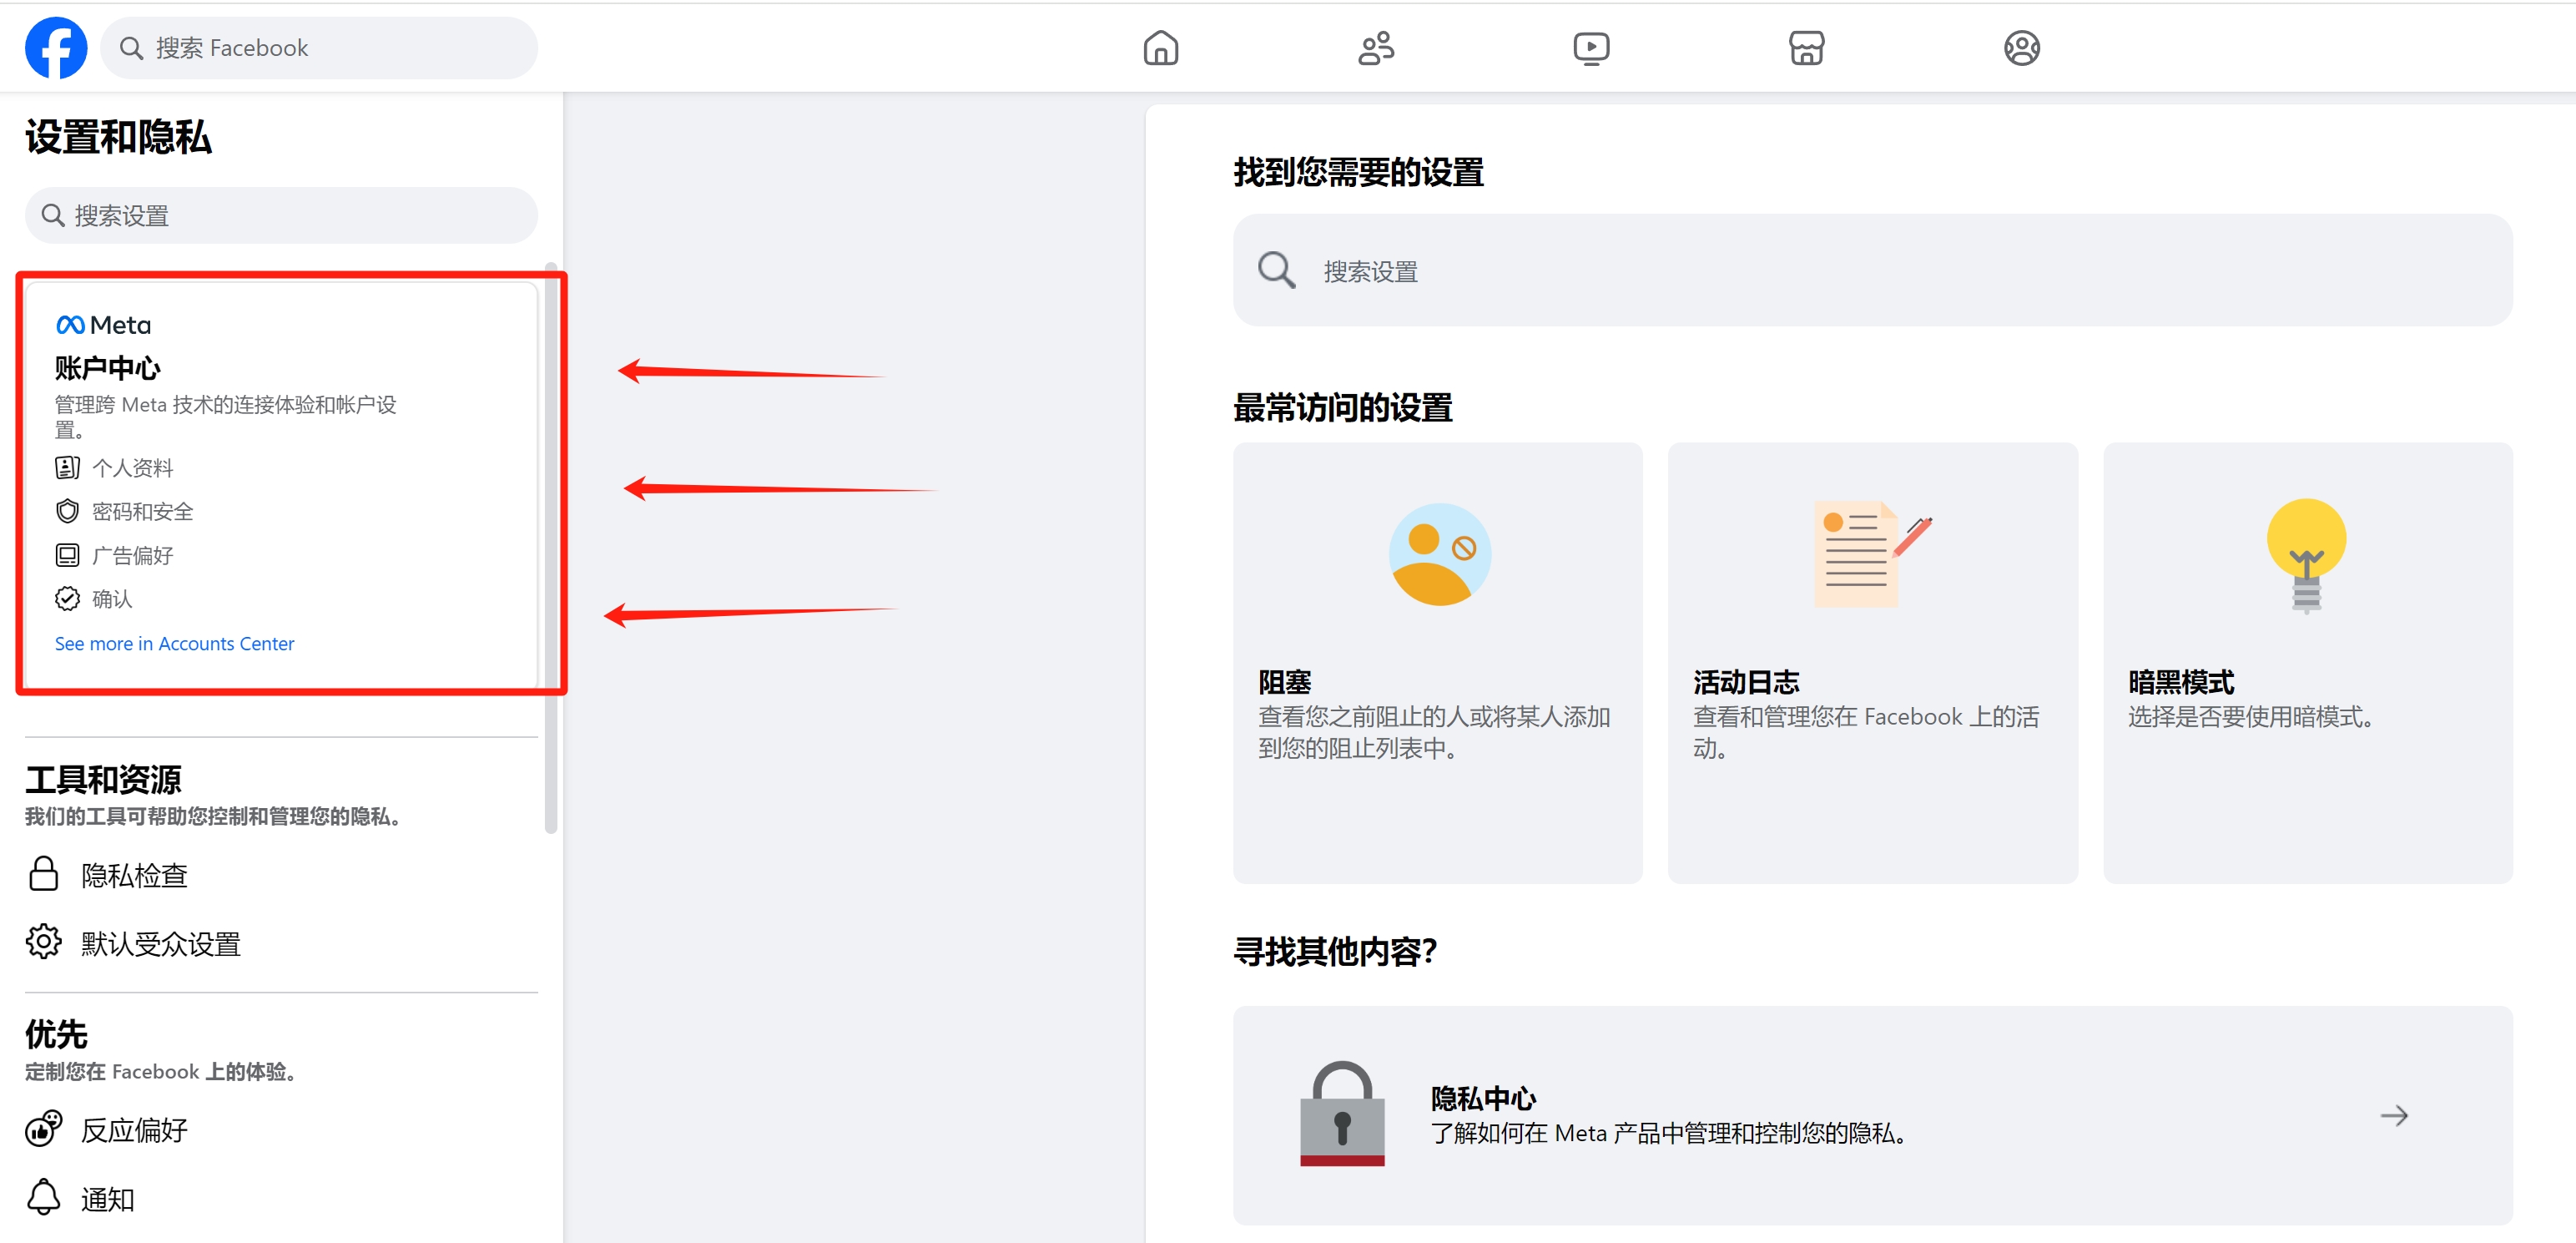Click the 隐私检查 lock icon

point(43,874)
